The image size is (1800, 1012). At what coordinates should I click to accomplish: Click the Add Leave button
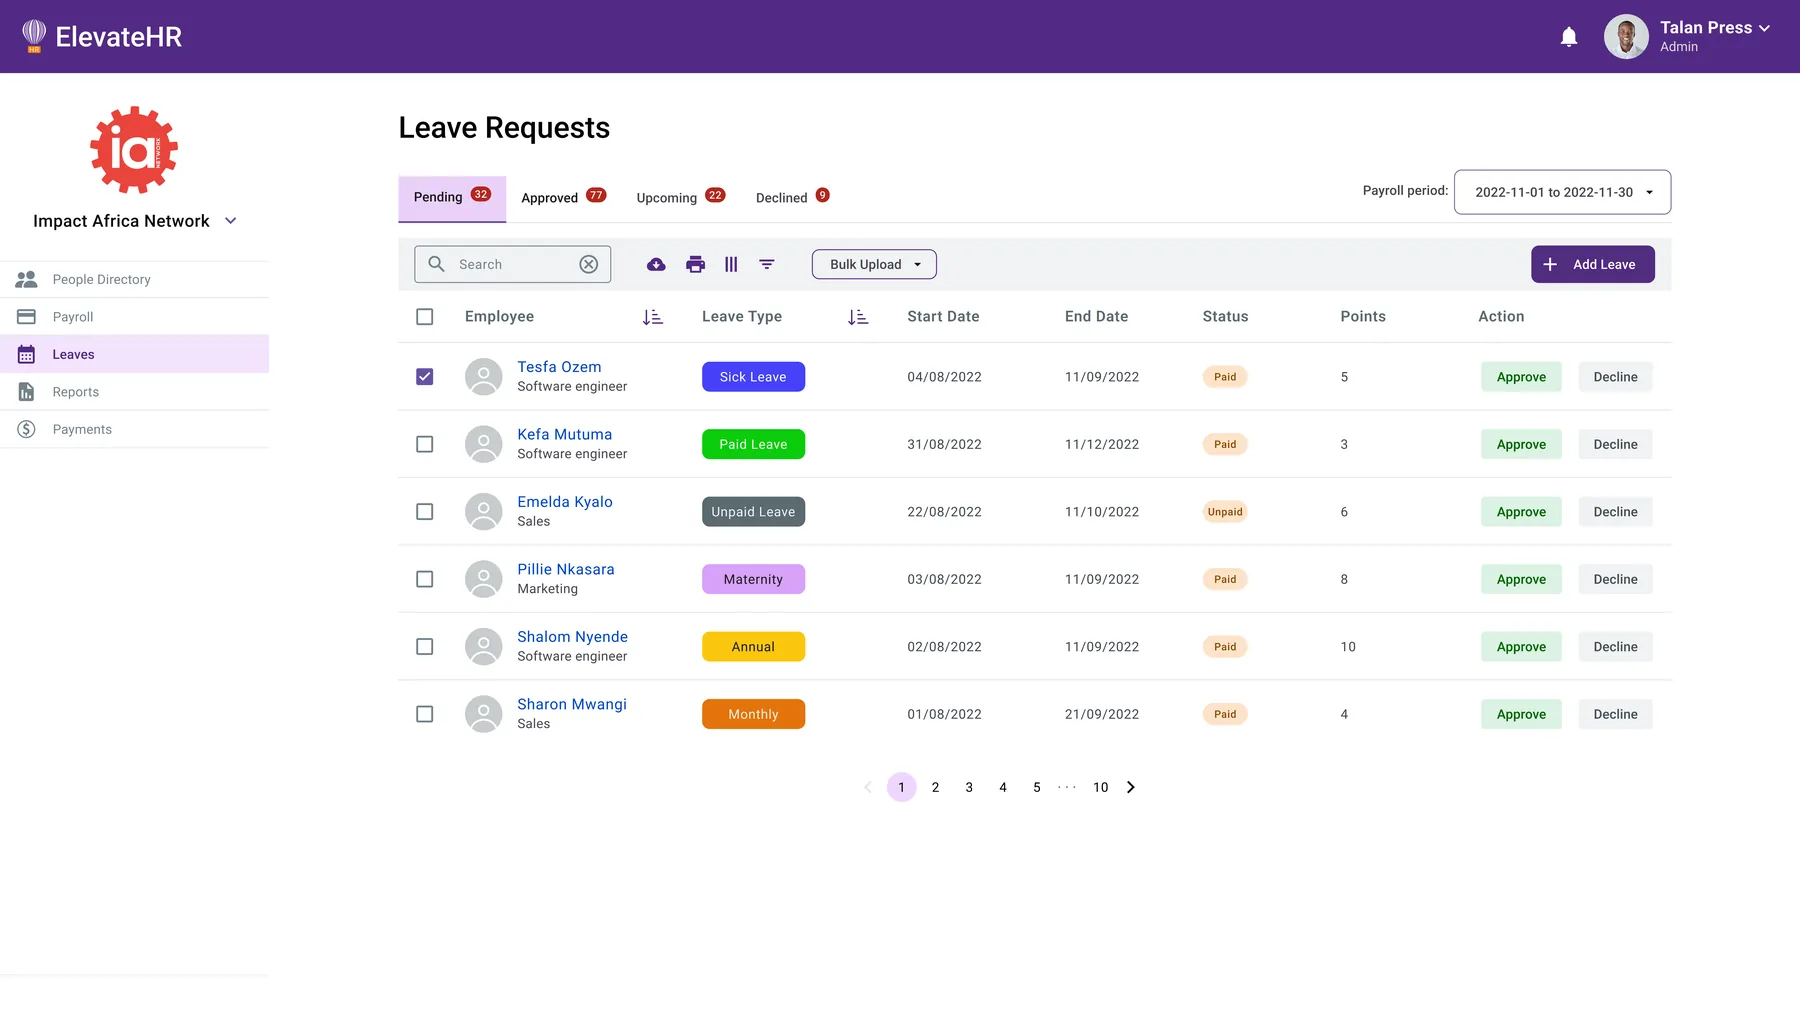1593,264
